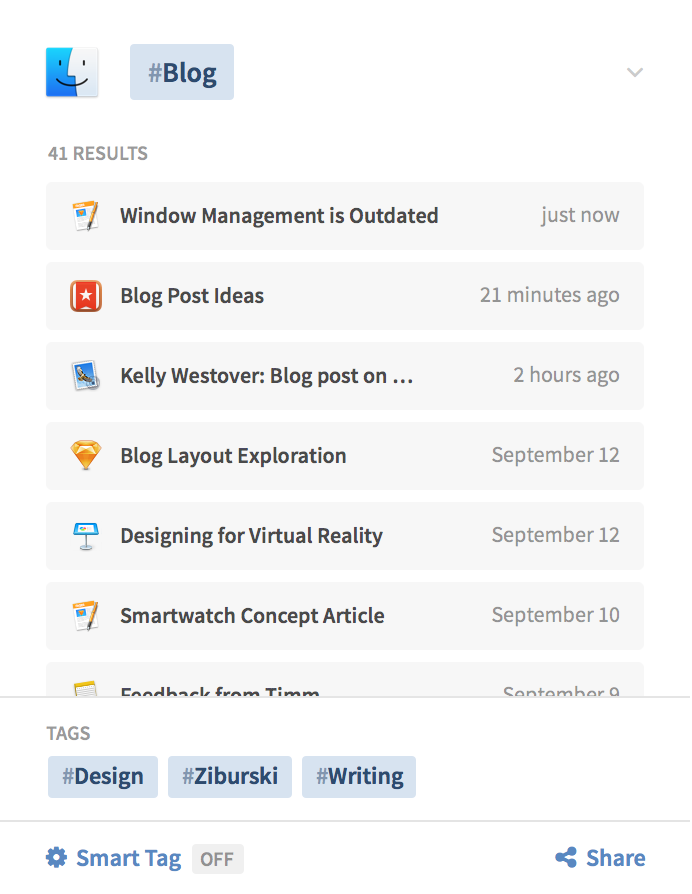This screenshot has height=894, width=692.
Task: Click the #Blog tag label
Action: (181, 71)
